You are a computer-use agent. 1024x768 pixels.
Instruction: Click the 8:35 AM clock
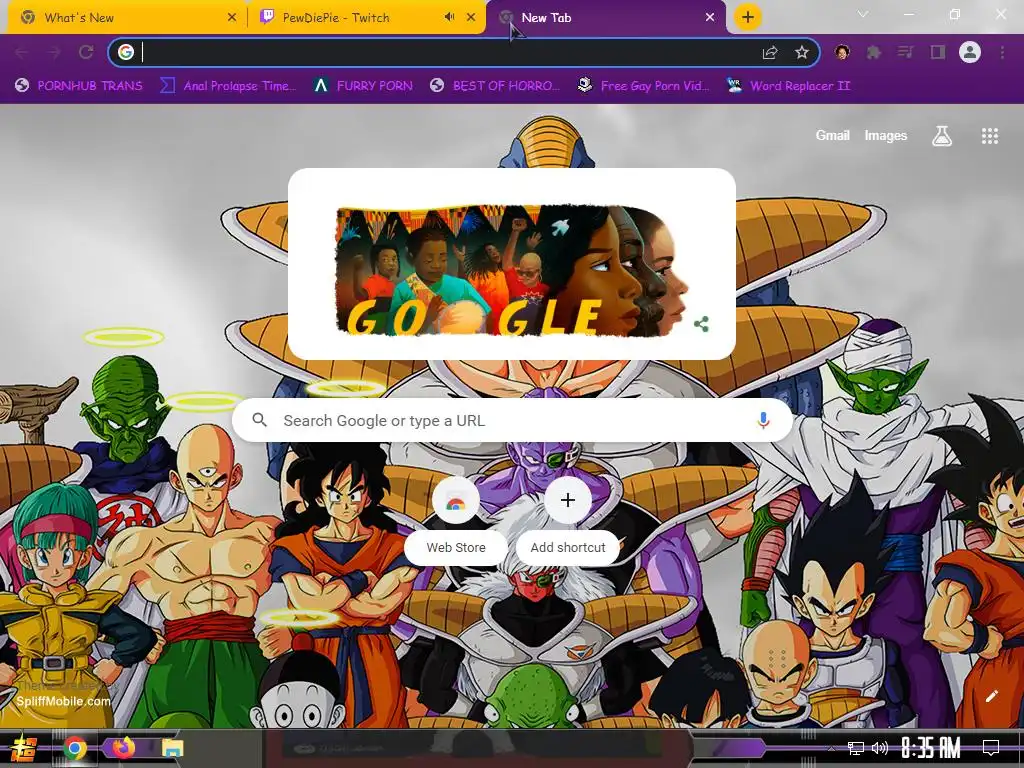pyautogui.click(x=931, y=748)
